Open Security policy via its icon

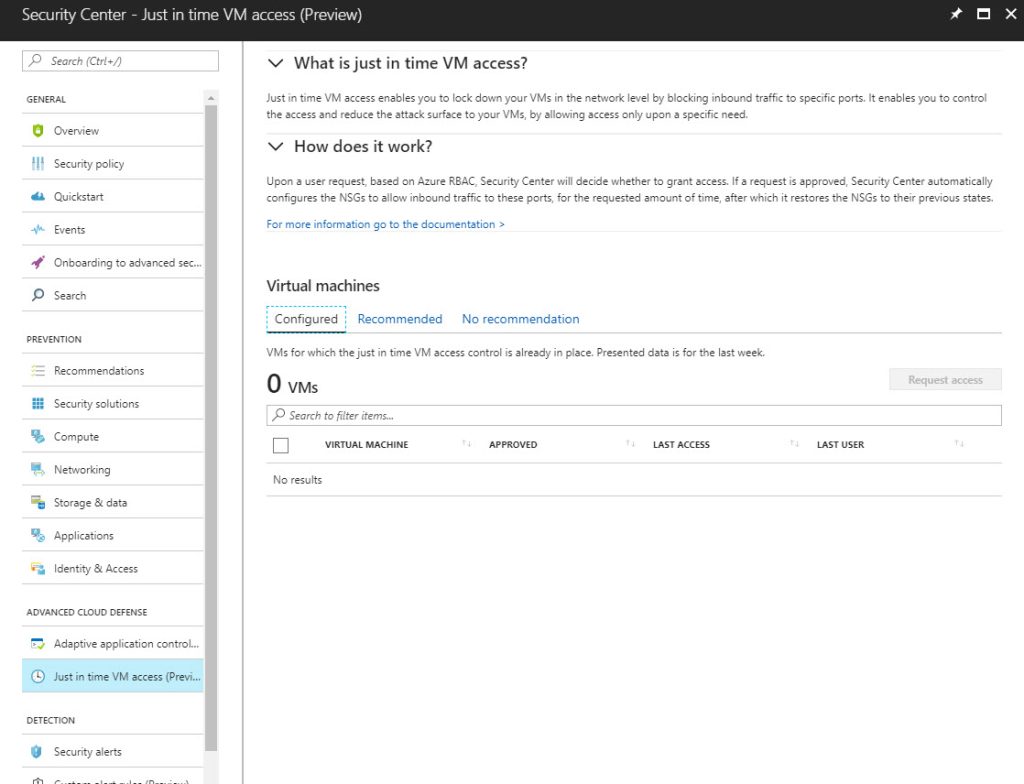(x=38, y=164)
